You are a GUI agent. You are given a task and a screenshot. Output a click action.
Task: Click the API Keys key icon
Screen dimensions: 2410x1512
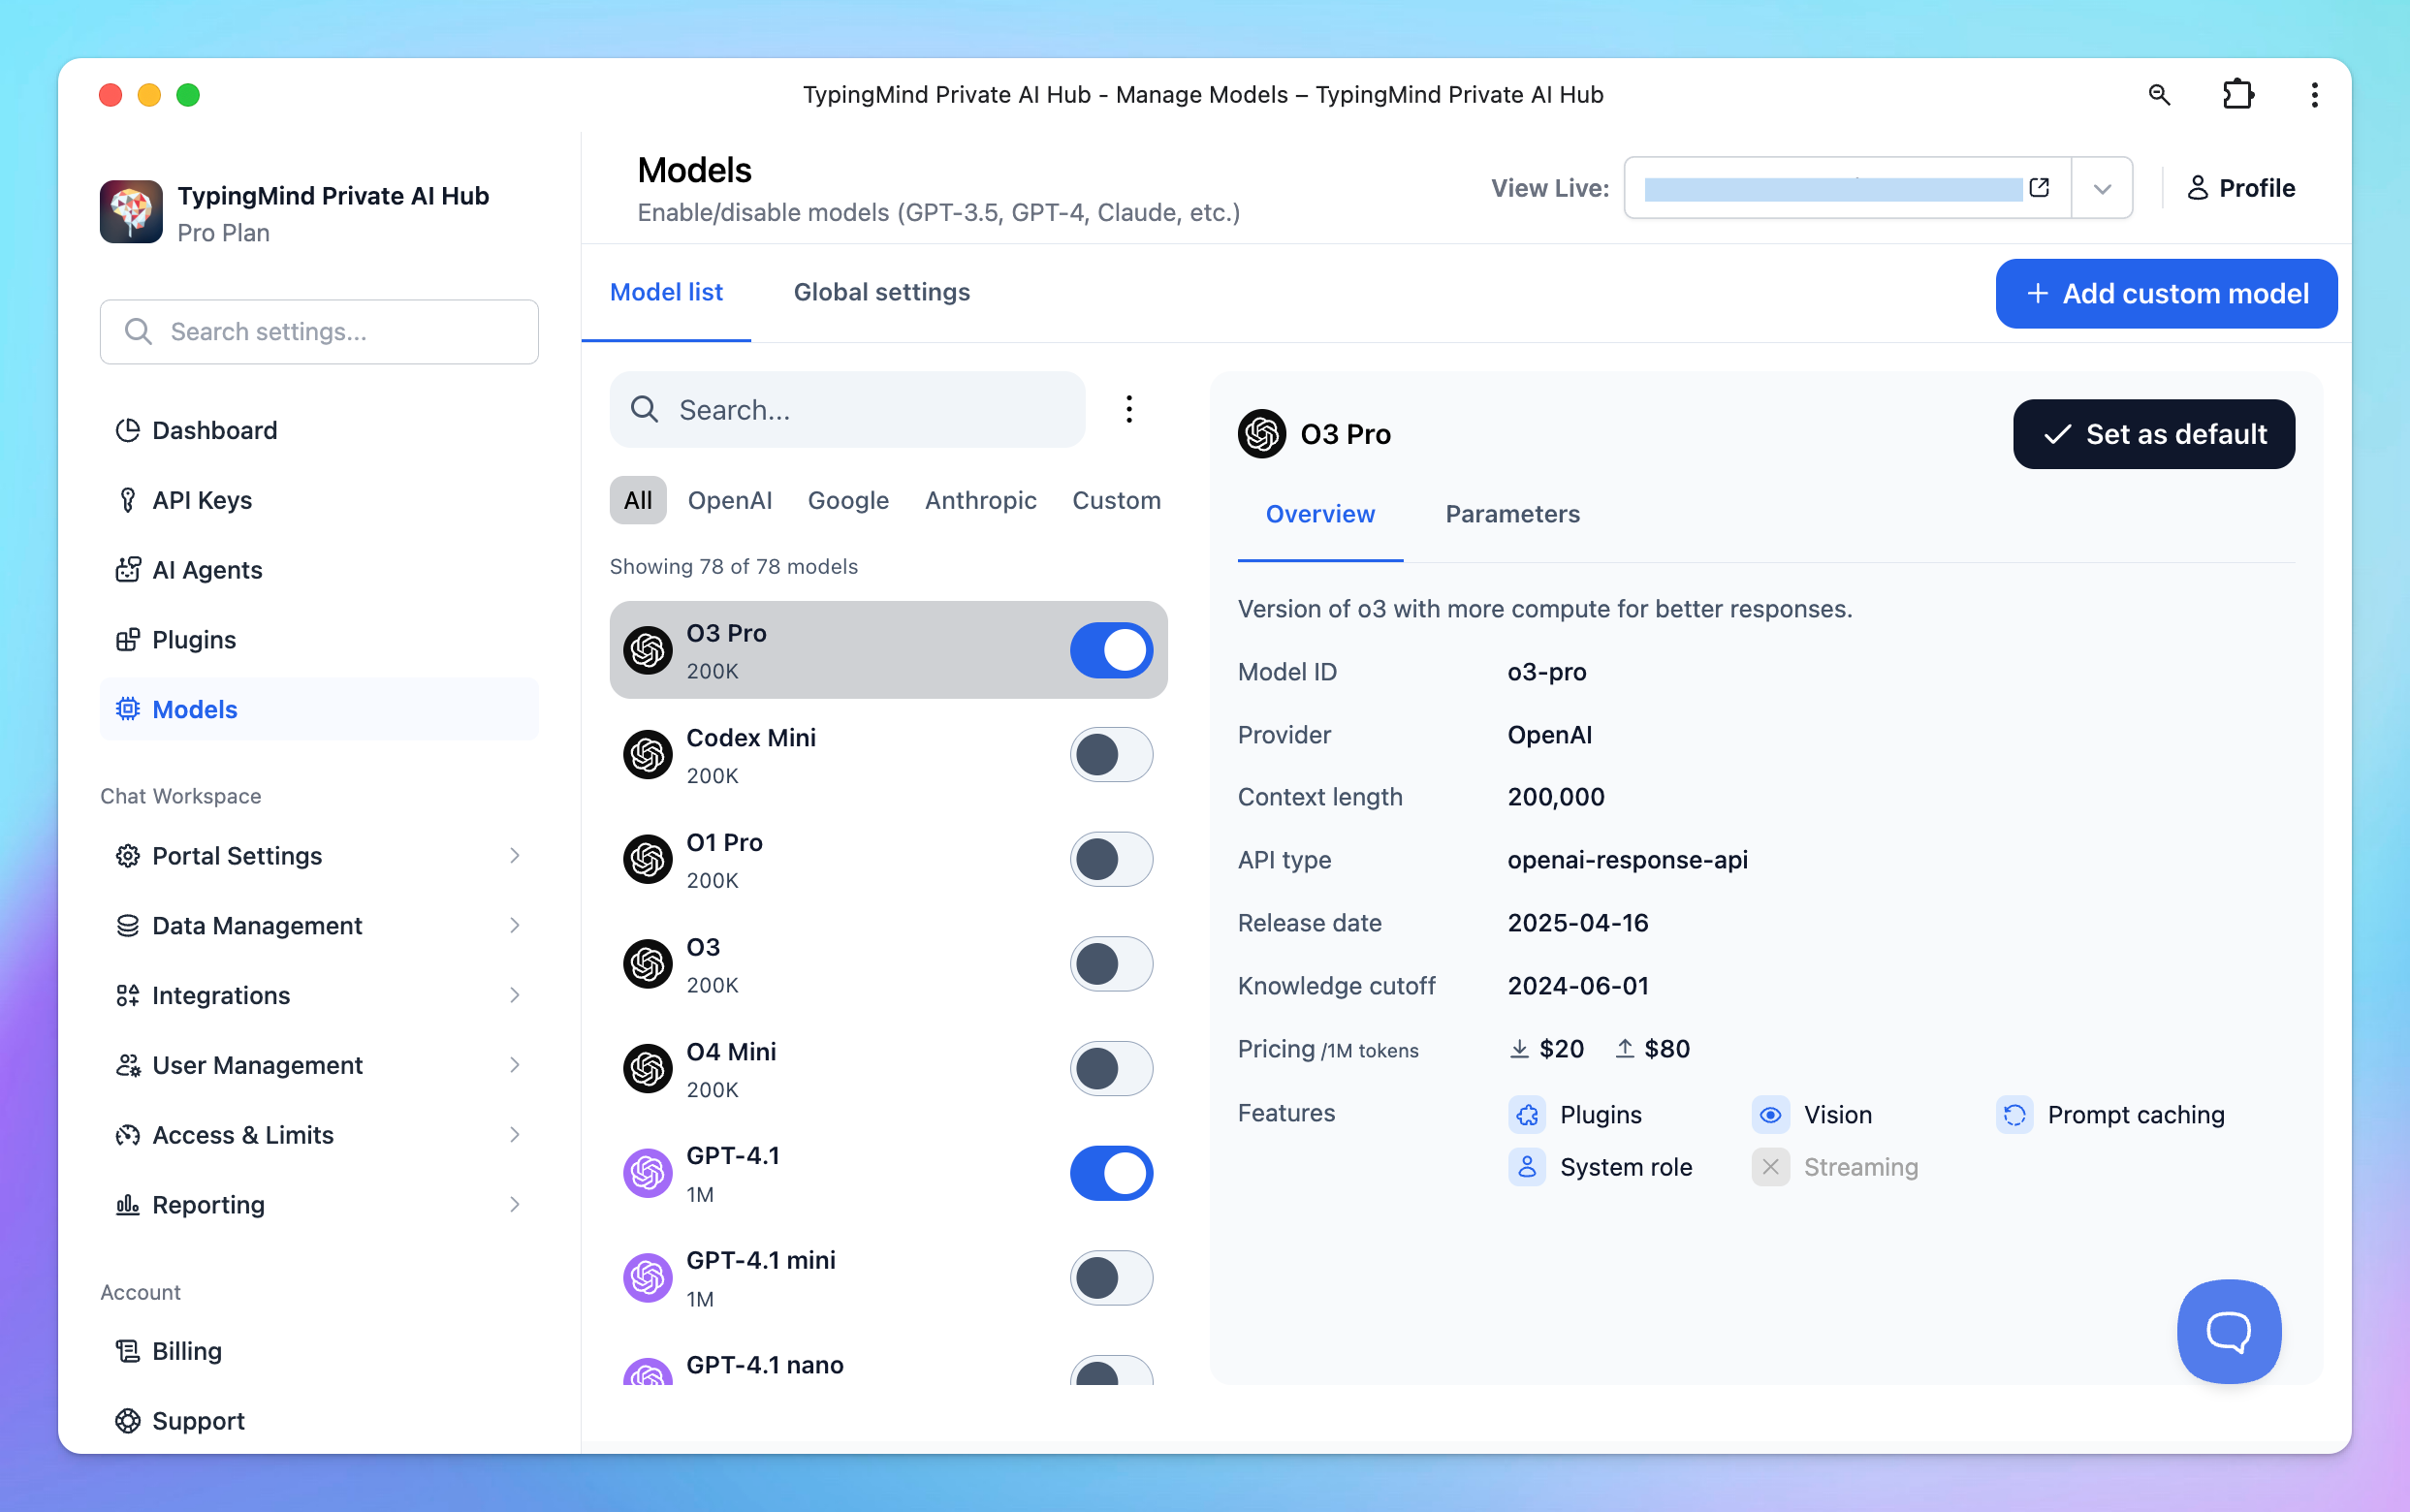pos(128,500)
